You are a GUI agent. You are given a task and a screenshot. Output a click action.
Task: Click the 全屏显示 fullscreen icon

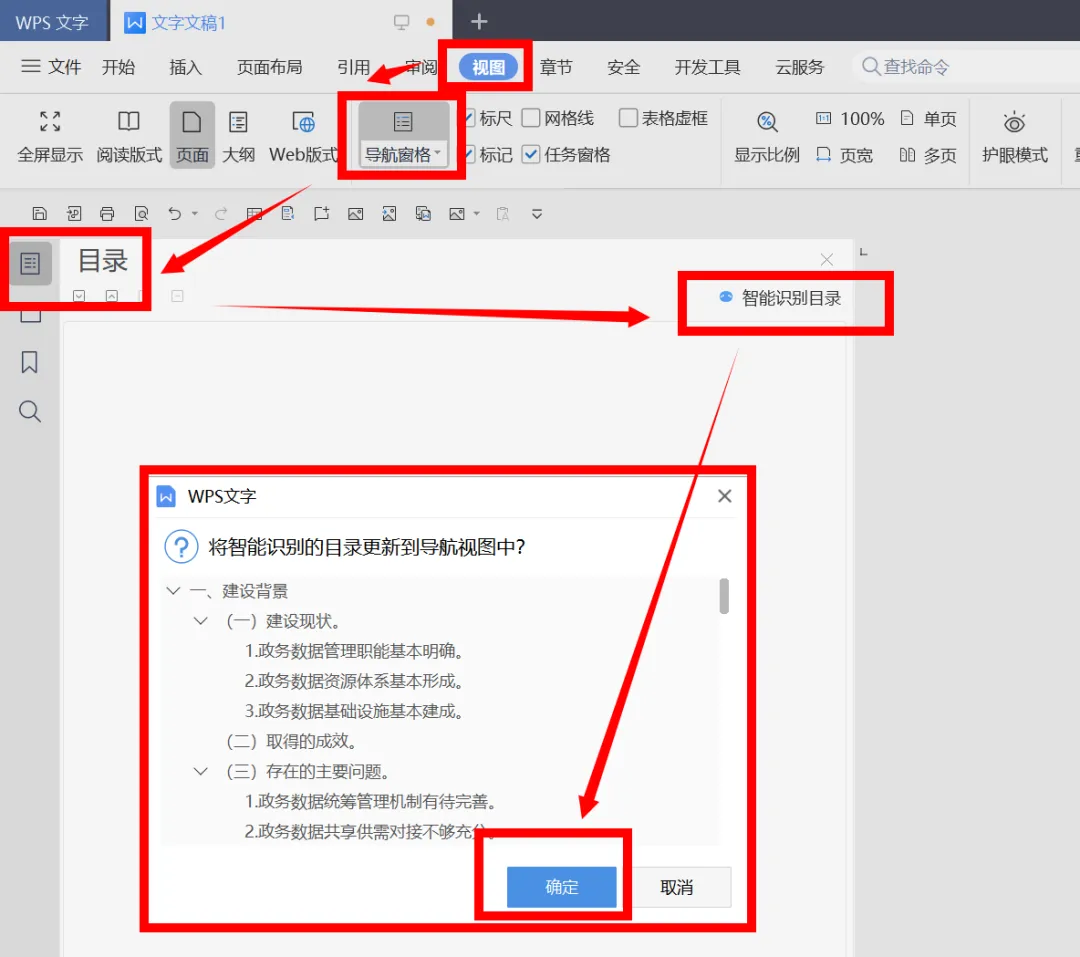pyautogui.click(x=50, y=122)
